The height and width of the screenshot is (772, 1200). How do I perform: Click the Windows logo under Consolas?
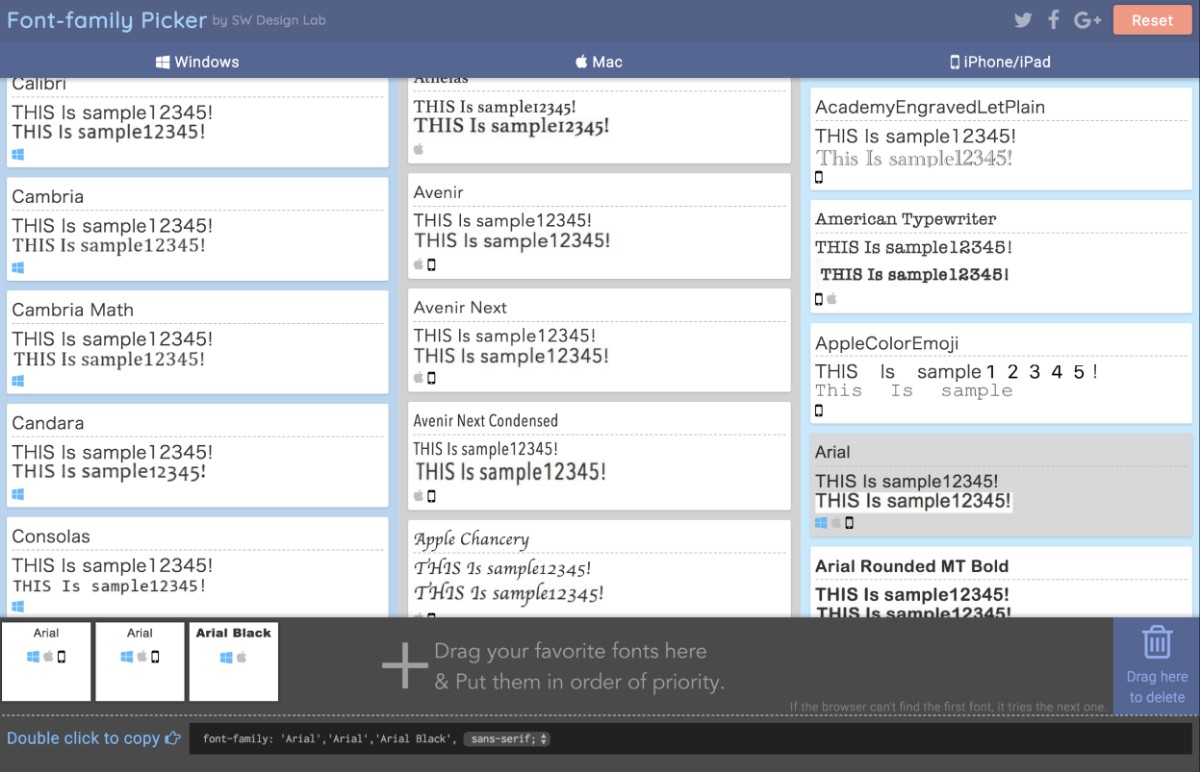[18, 607]
